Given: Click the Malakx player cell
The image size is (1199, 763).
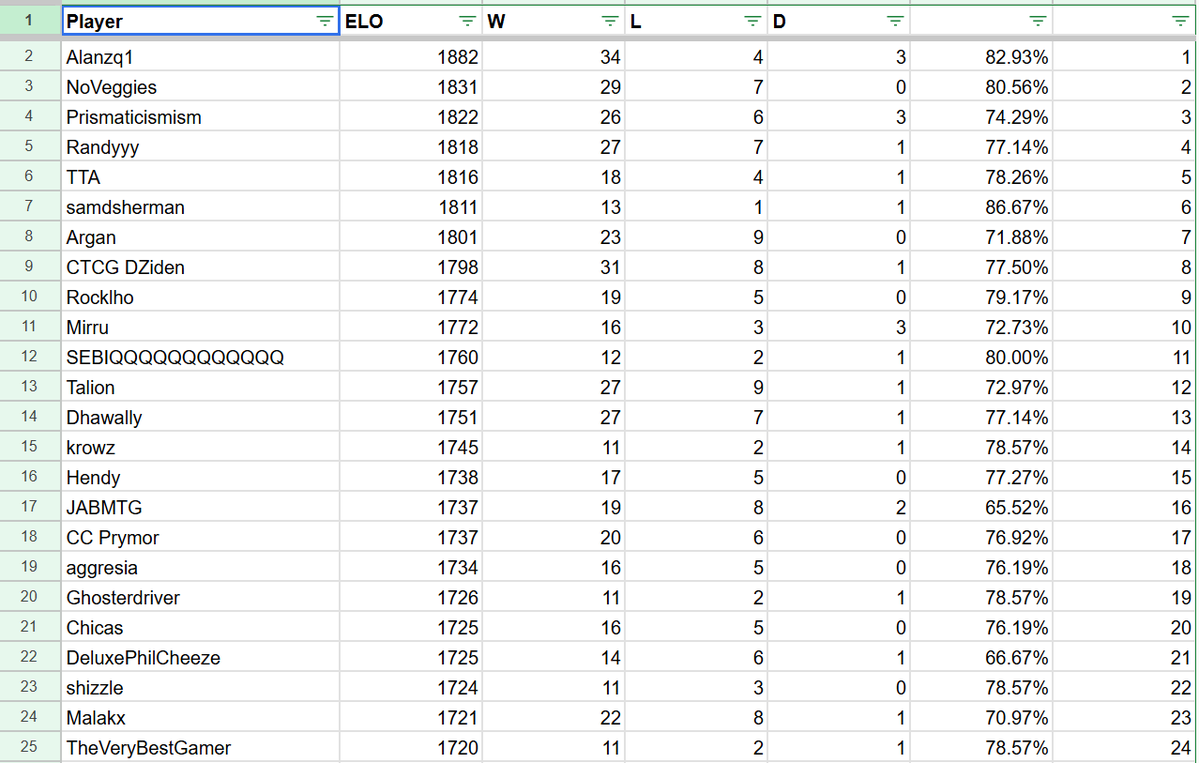Looking at the screenshot, I should coord(200,718).
